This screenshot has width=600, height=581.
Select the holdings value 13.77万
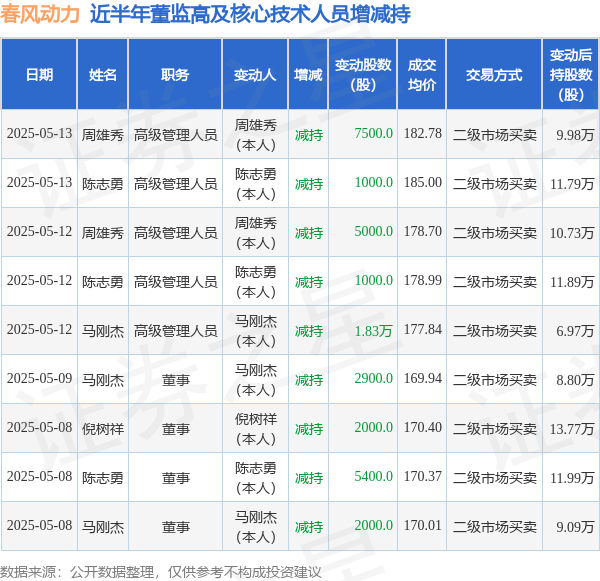(572, 428)
